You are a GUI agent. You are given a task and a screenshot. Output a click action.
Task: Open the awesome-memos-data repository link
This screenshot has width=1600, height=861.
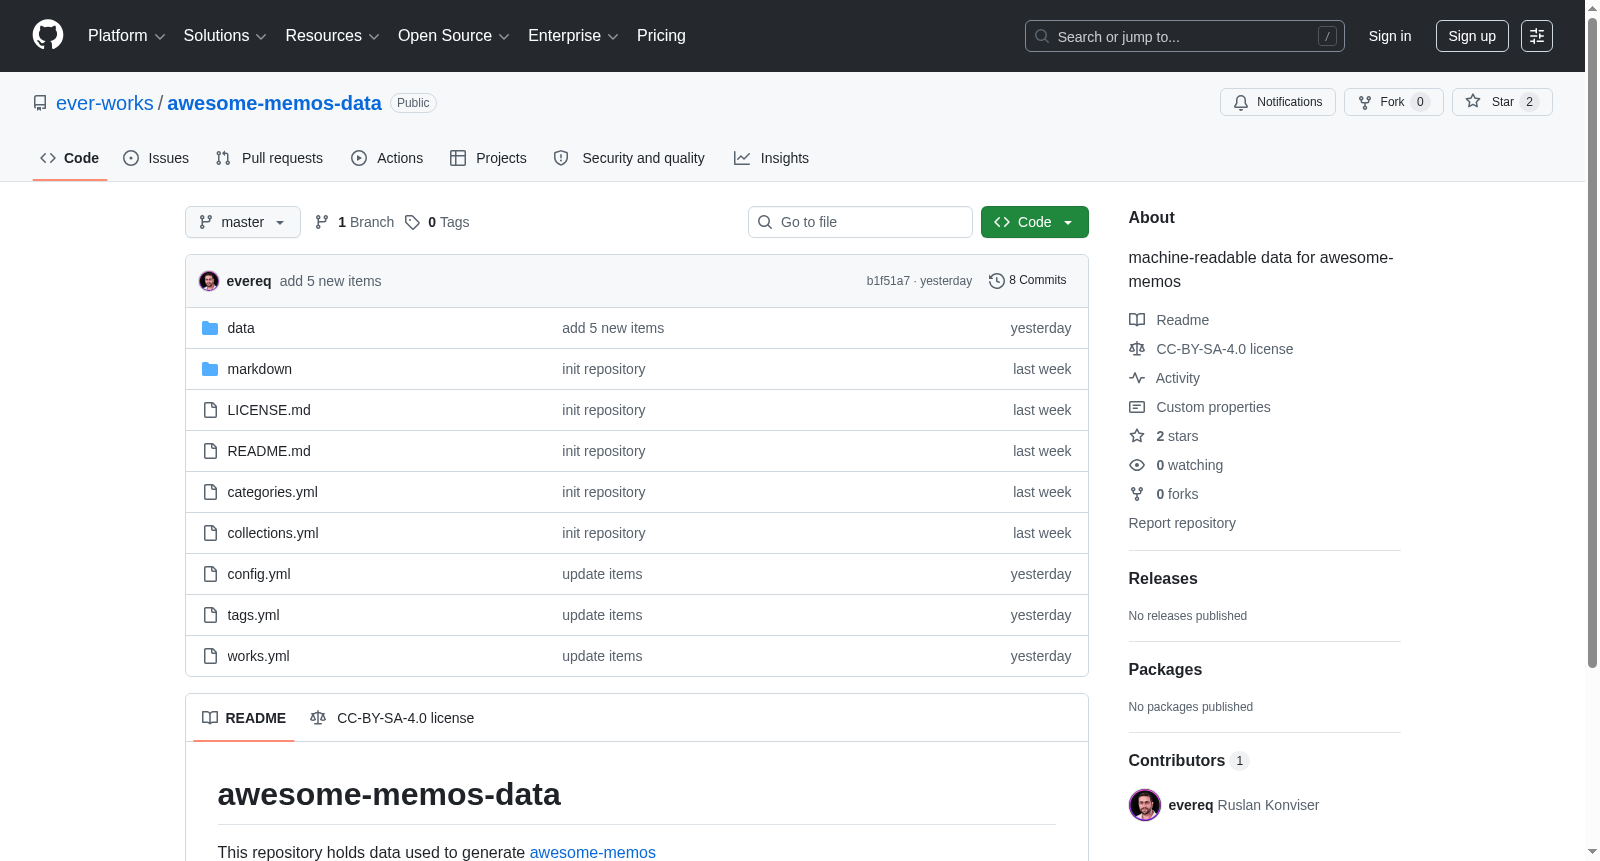click(274, 103)
